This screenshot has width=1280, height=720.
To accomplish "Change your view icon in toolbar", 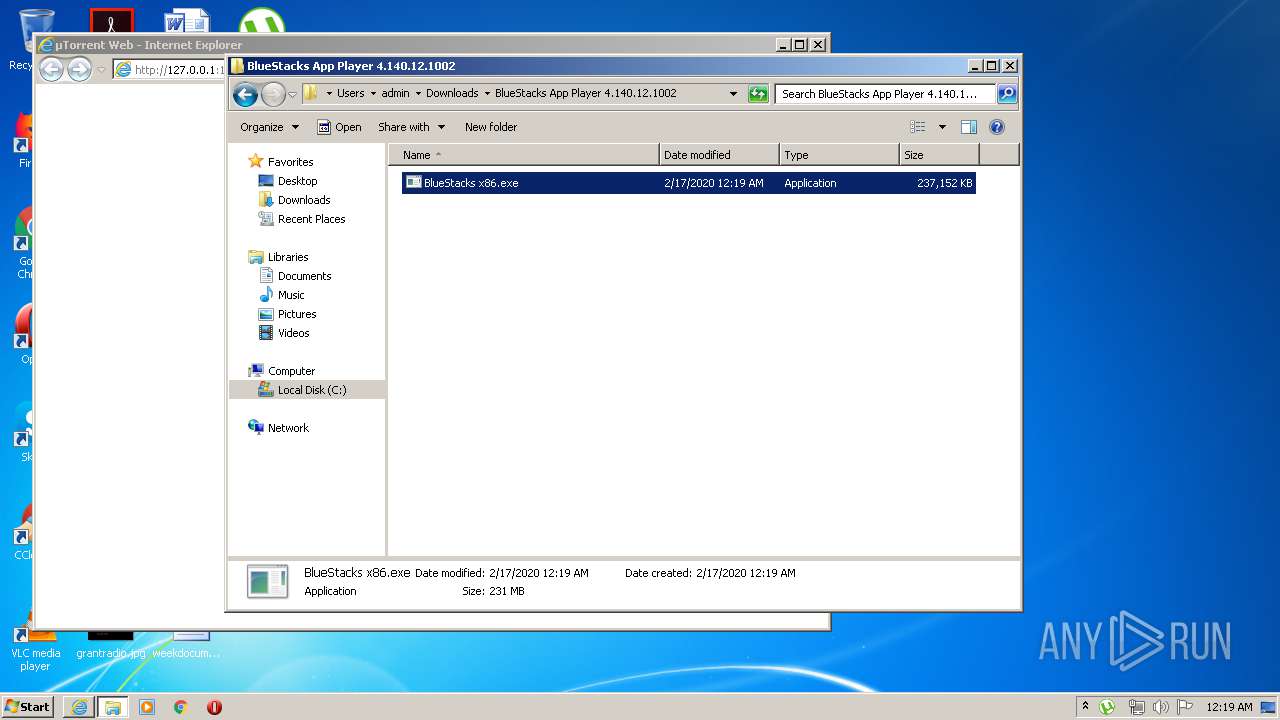I will [x=918, y=127].
